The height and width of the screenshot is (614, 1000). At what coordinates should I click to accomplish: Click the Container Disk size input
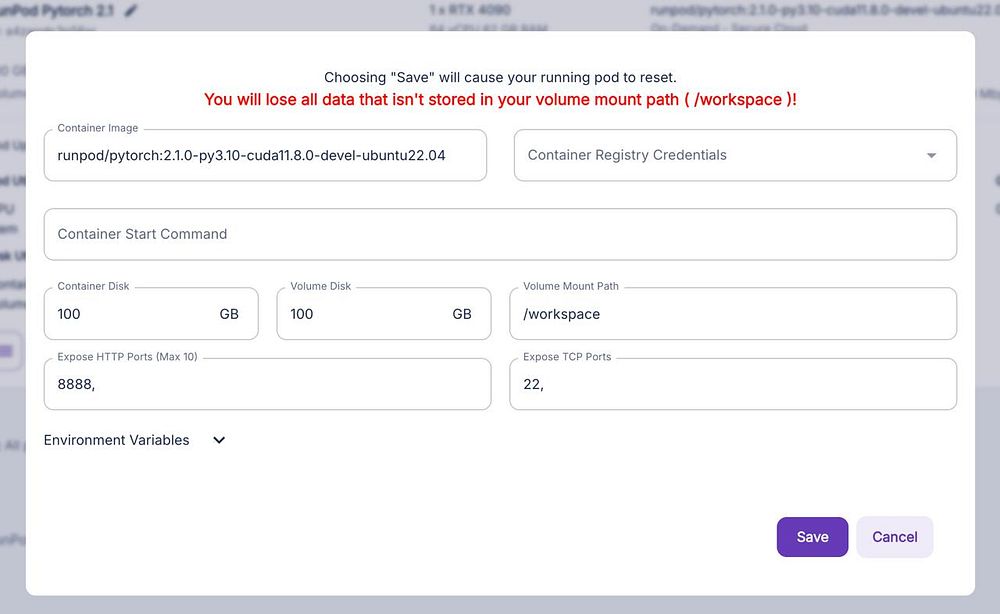click(x=130, y=314)
